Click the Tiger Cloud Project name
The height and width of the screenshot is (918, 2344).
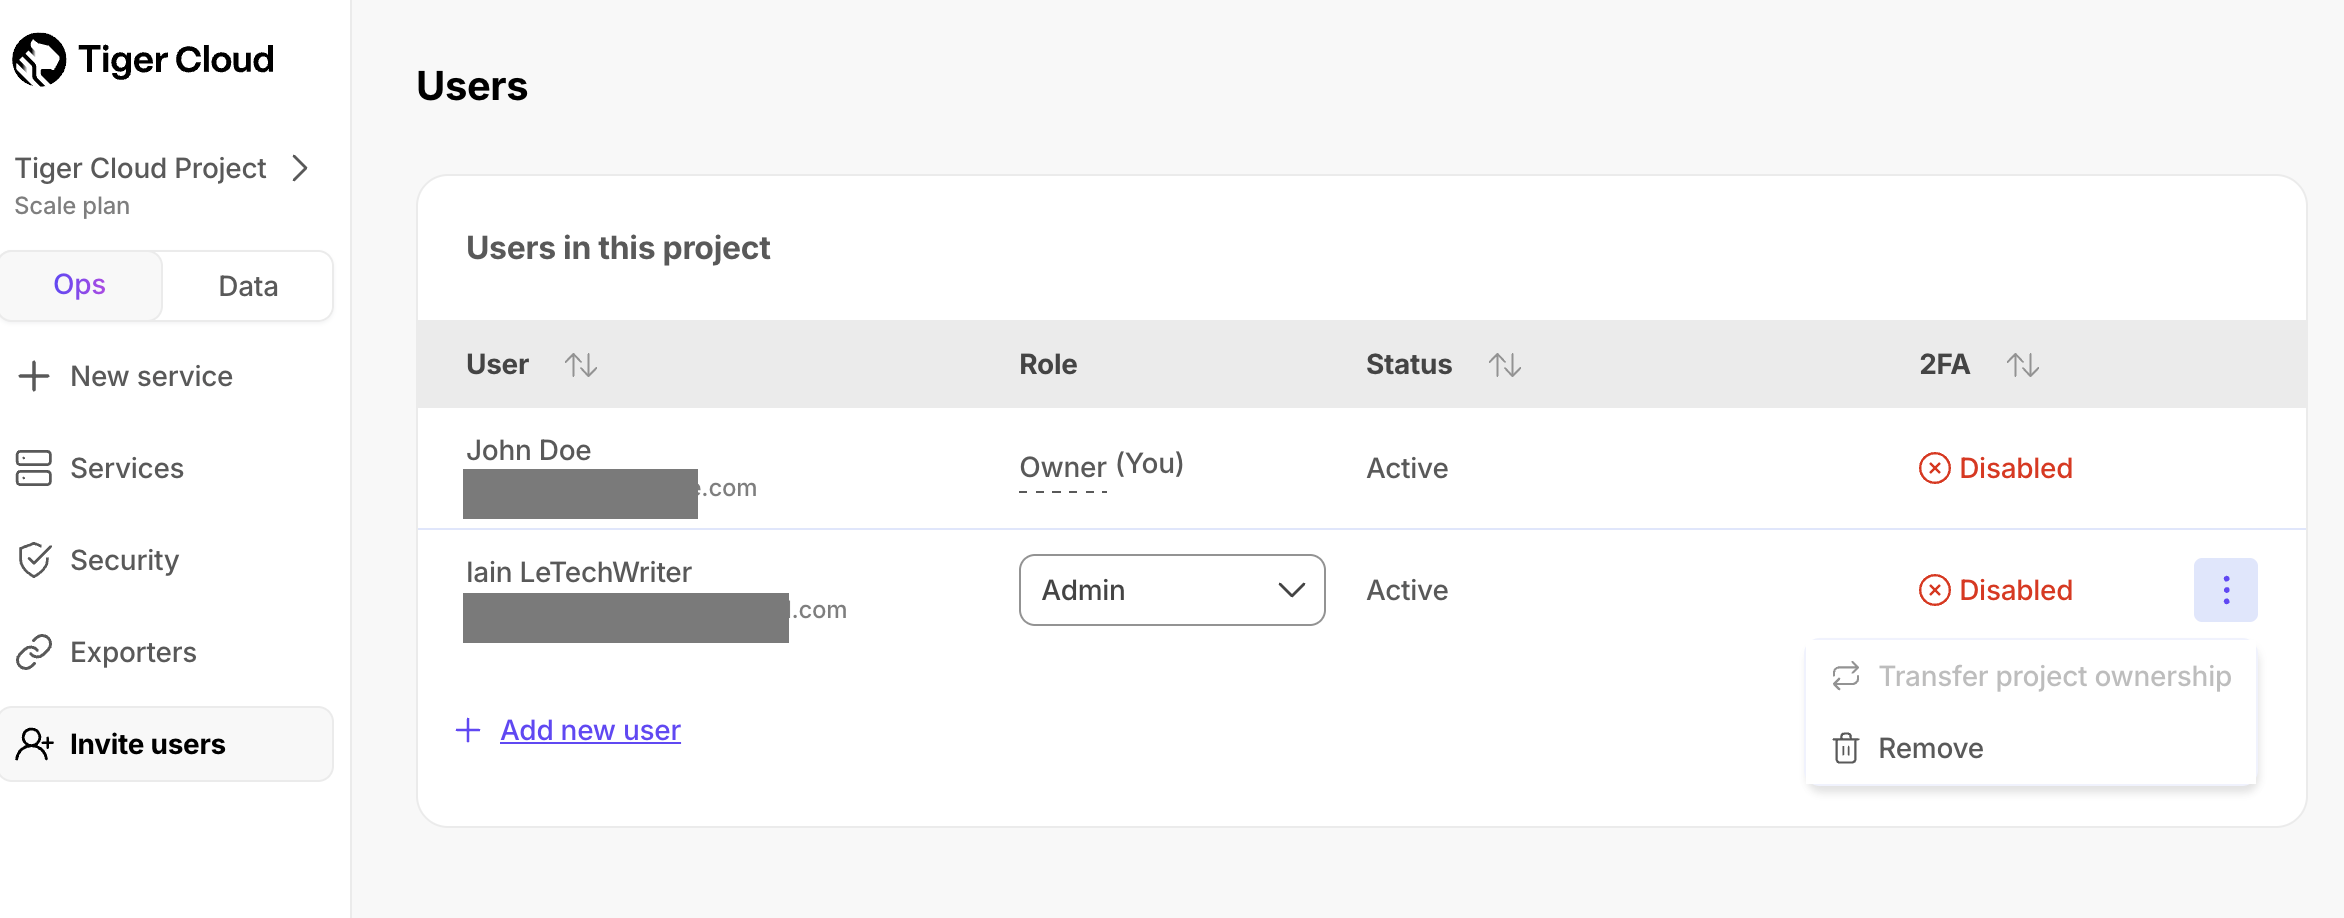[140, 168]
